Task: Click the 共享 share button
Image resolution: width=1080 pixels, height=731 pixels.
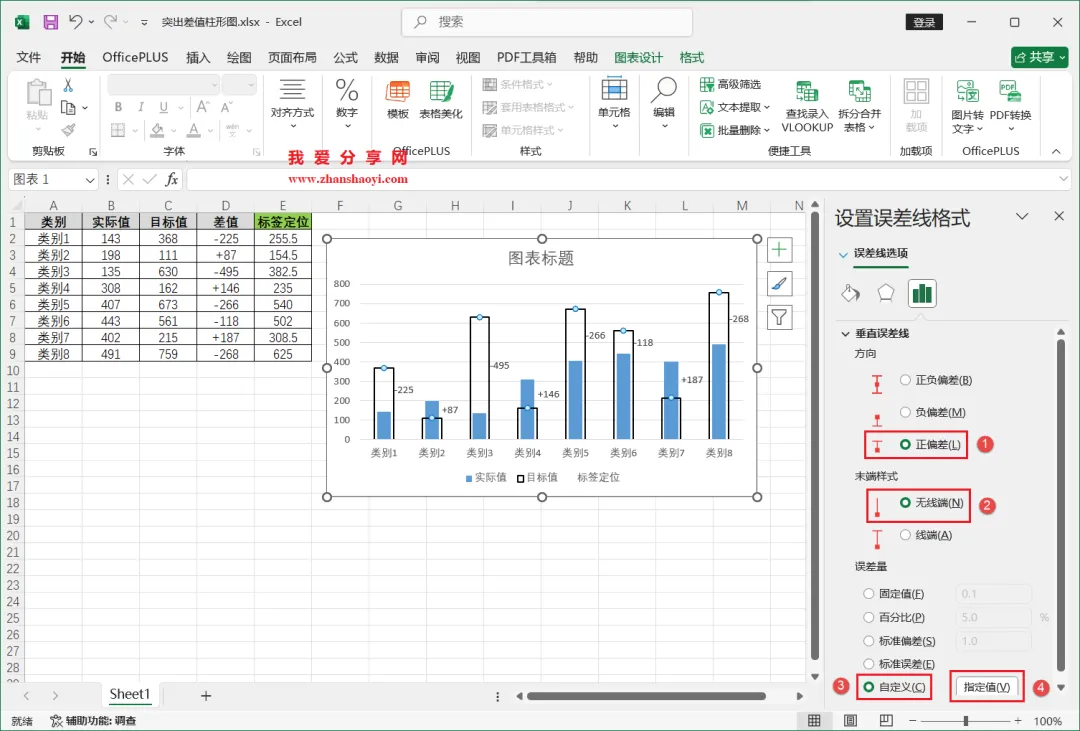Action: [x=1039, y=57]
